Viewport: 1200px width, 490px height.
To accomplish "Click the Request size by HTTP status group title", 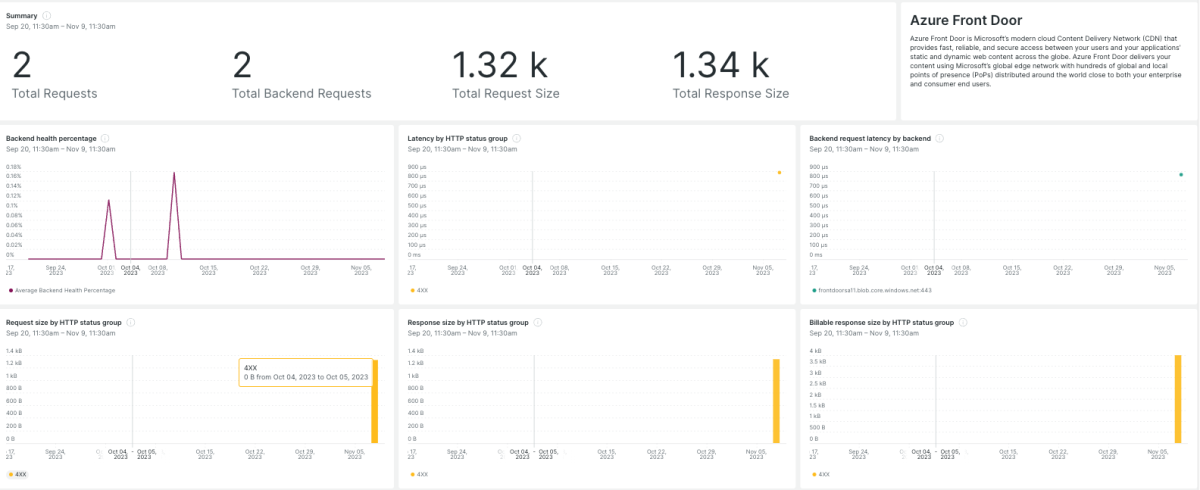I will pyautogui.click(x=64, y=322).
